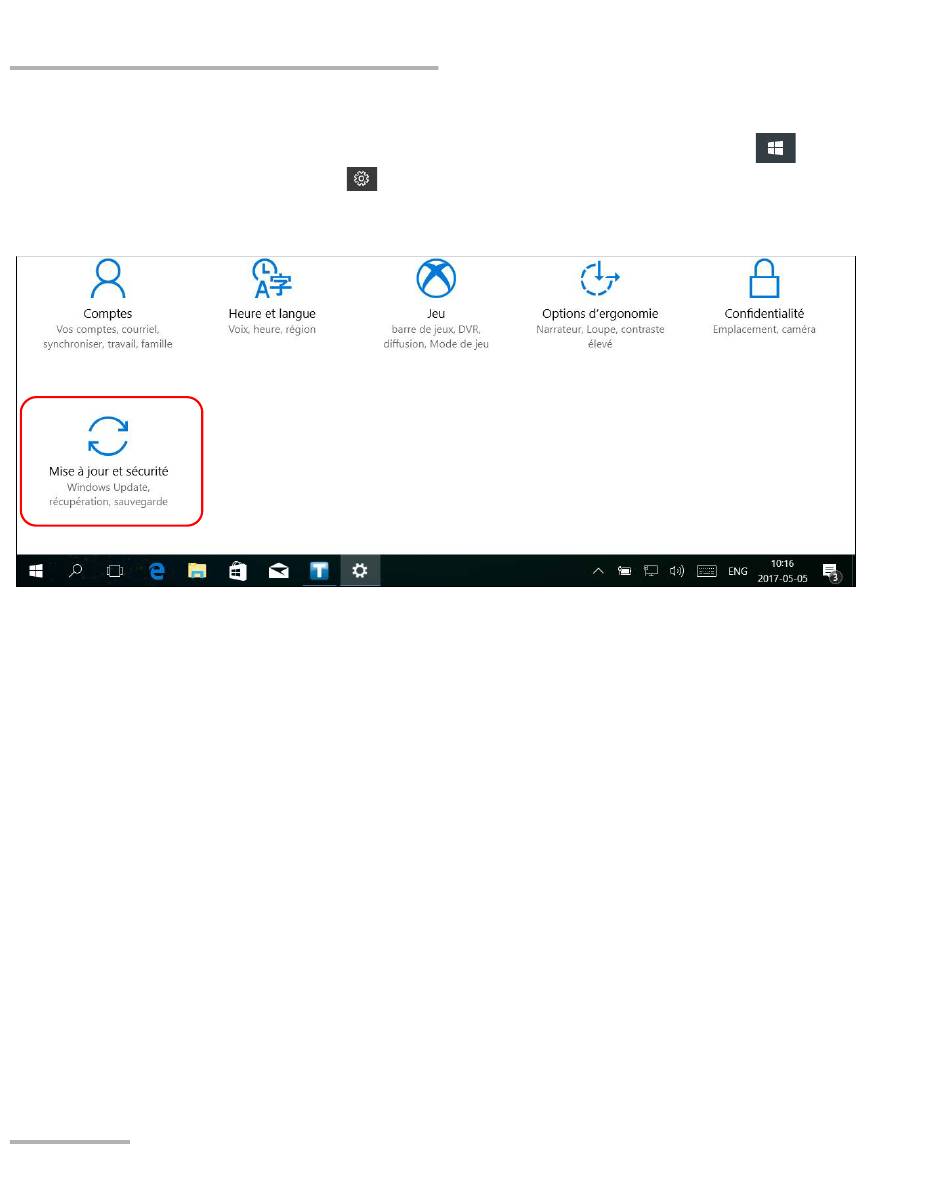Open Mise à jour et sécurité

[x=111, y=461]
